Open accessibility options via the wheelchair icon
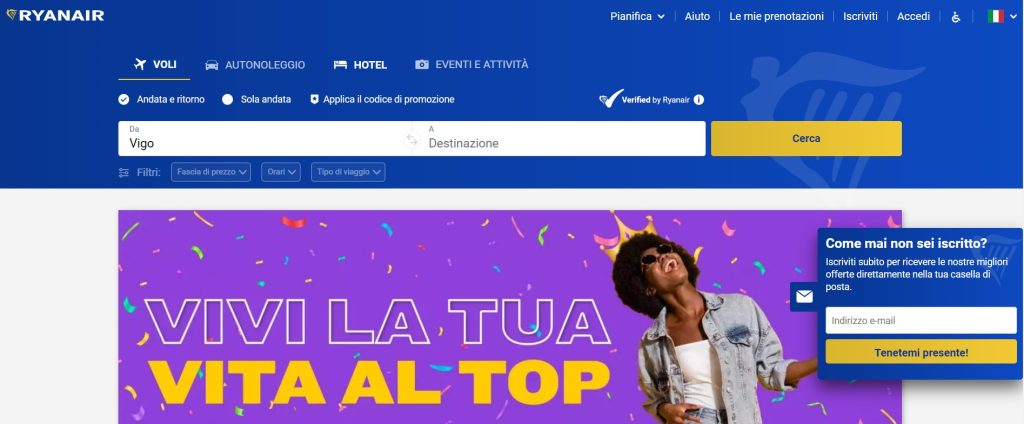This screenshot has height=424, width=1024. (x=955, y=17)
